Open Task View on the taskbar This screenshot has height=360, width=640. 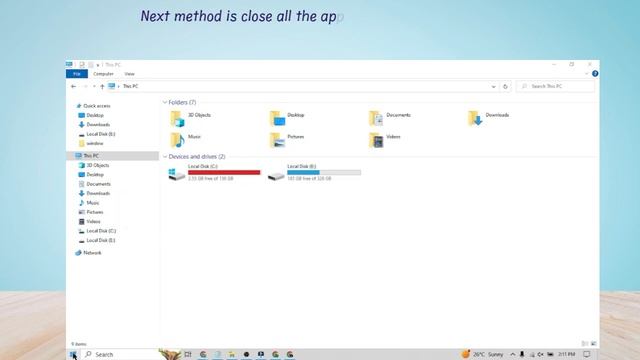pyautogui.click(x=188, y=354)
